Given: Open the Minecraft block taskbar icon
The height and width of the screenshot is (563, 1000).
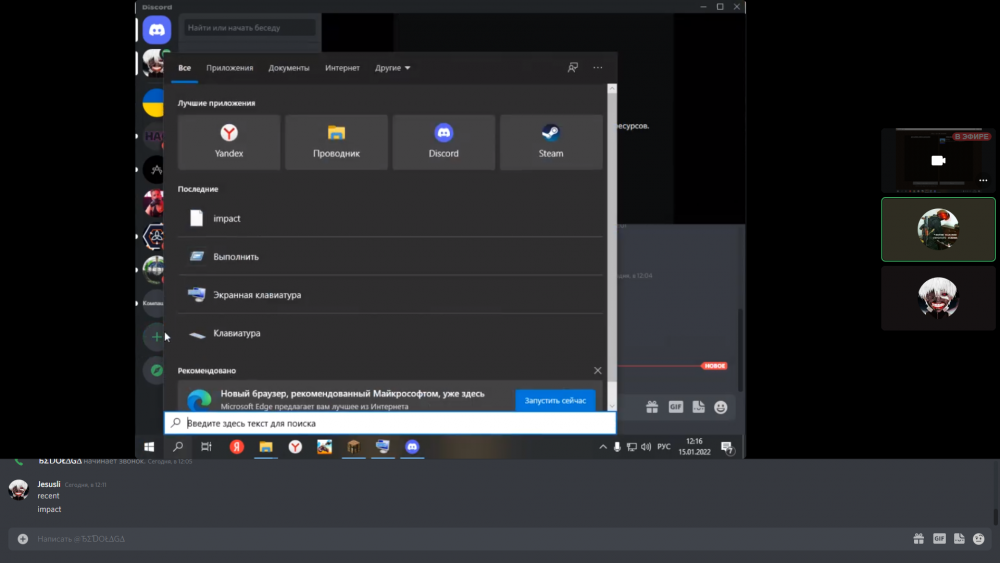Looking at the screenshot, I should tap(353, 447).
